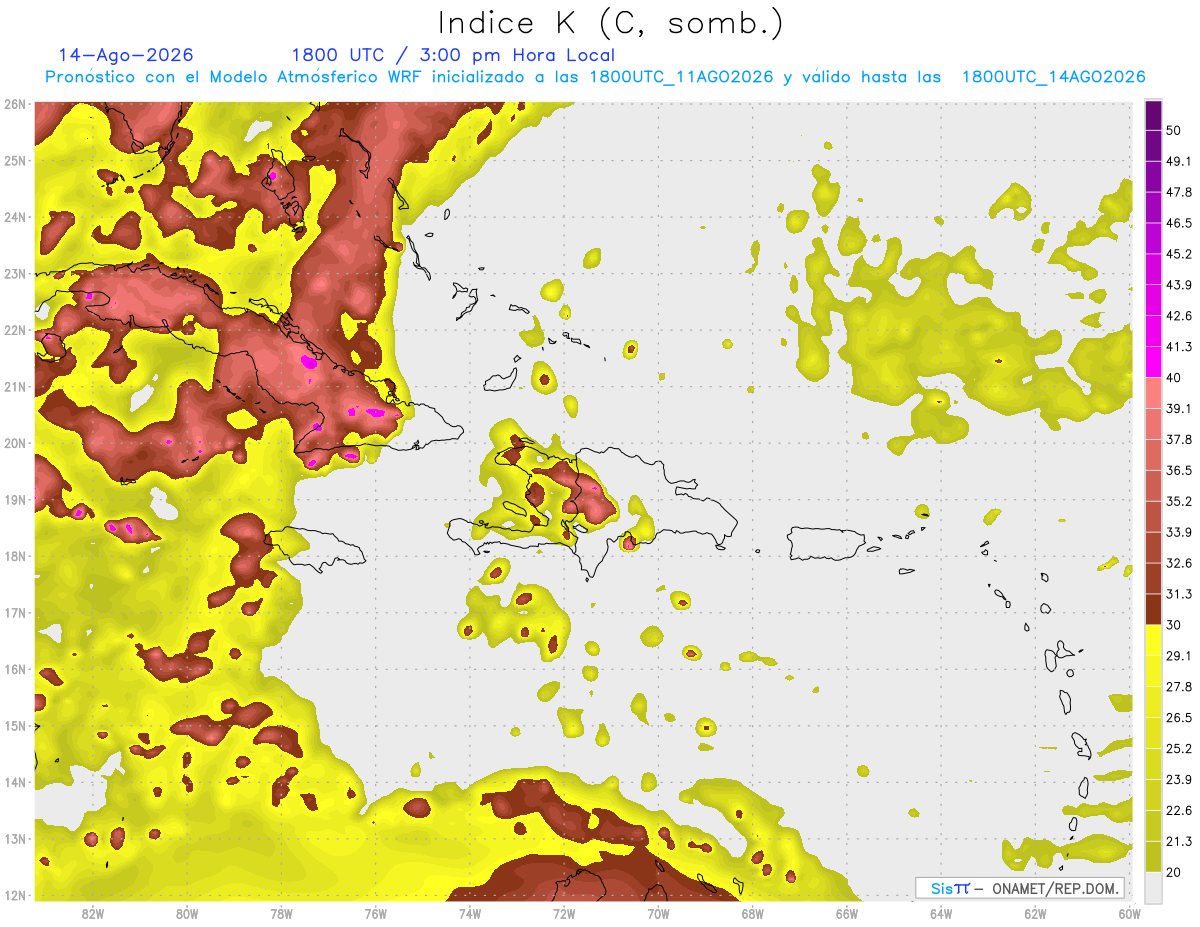The image size is (1200, 927).
Task: Click the gray colorbar band below 20
Action: pos(1153,886)
